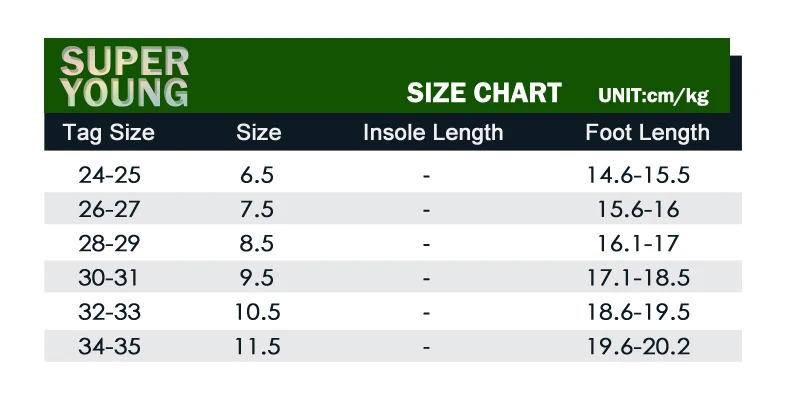Select tag size 24-25 cell
This screenshot has width=792, height=400.
(109, 175)
